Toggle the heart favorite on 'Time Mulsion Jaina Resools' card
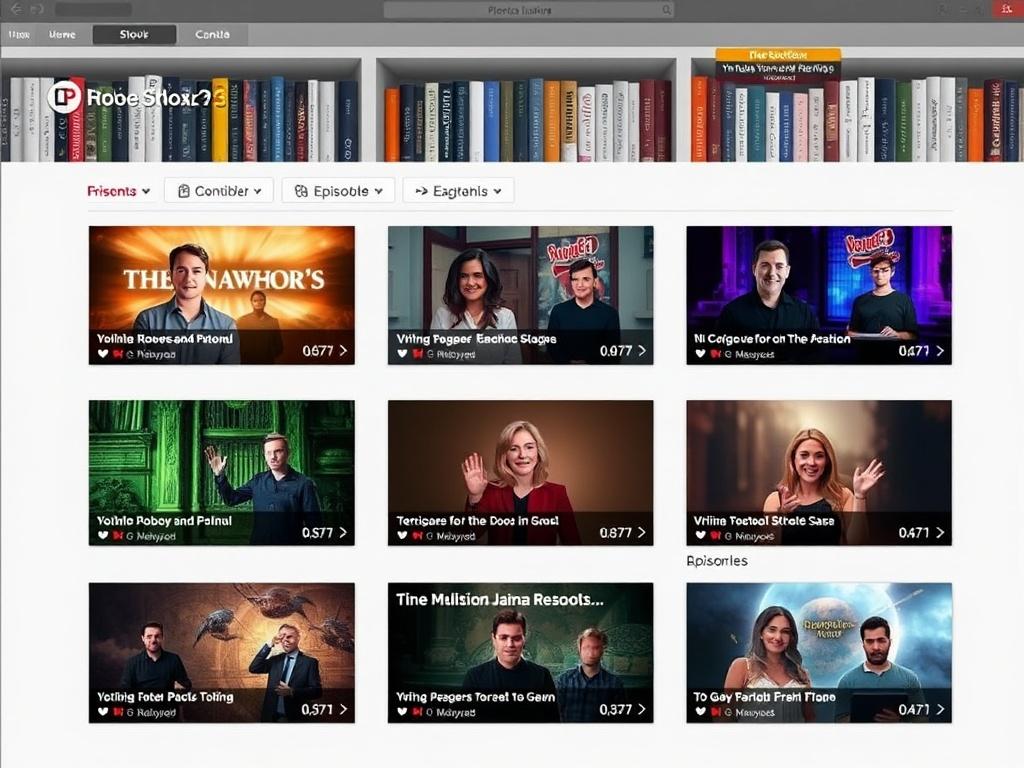The image size is (1024, 768). [x=400, y=711]
